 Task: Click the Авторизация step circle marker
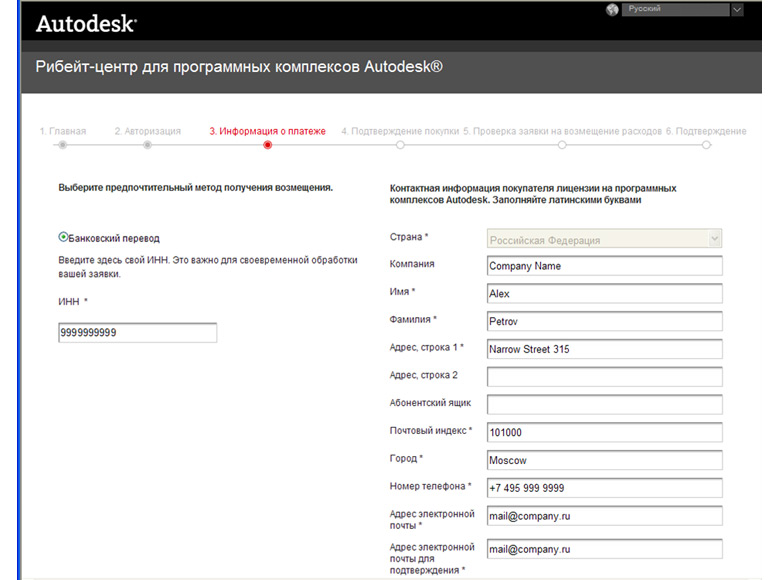[147, 145]
